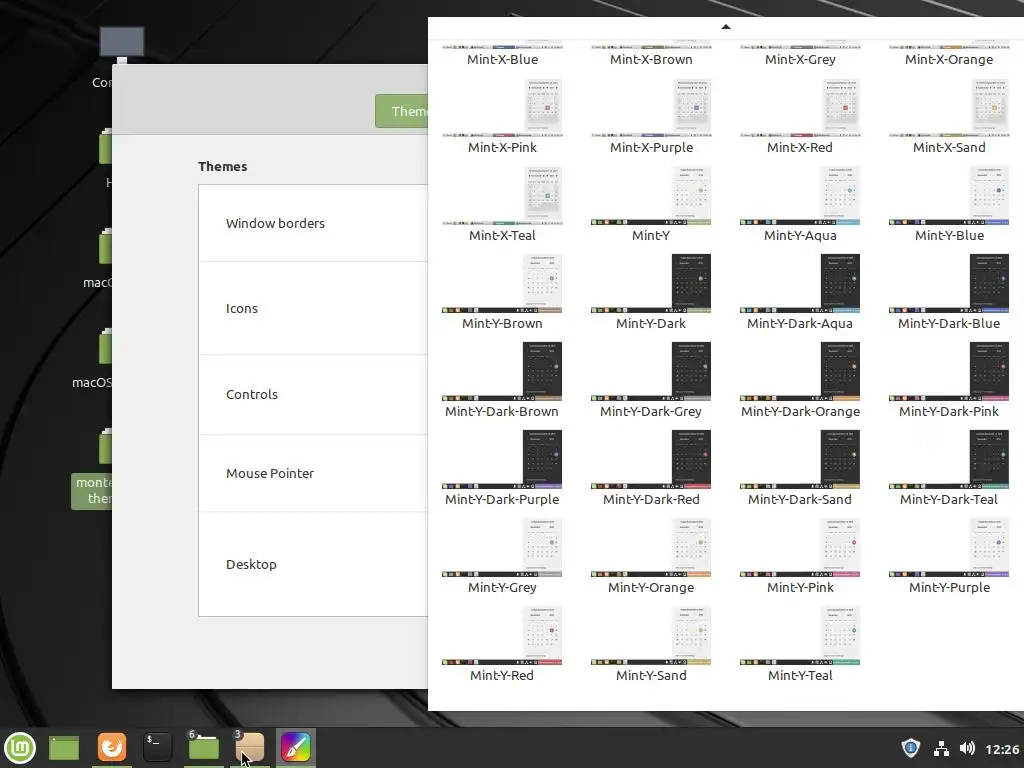1024x768 pixels.
Task: Choose the Mint-X-Sand theme
Action: pos(949,117)
